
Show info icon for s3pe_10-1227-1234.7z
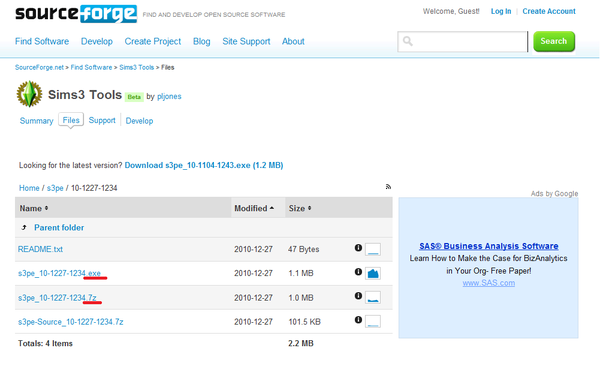358,296
